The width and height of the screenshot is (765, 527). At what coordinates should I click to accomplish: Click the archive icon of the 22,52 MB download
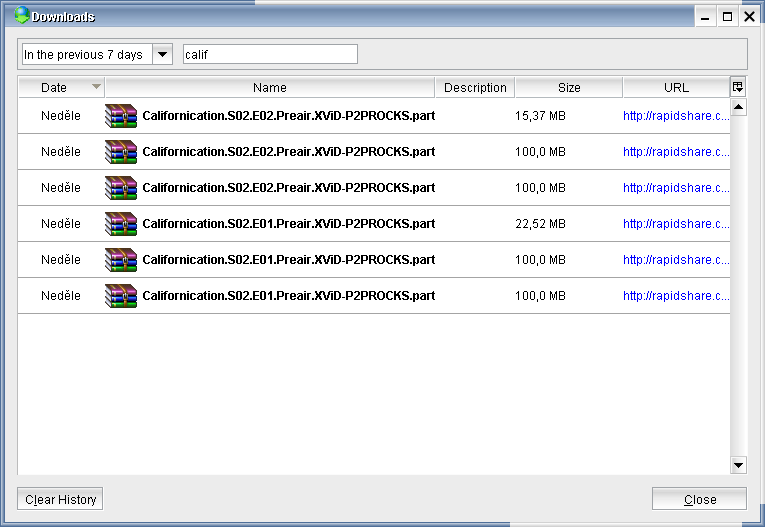coord(121,223)
